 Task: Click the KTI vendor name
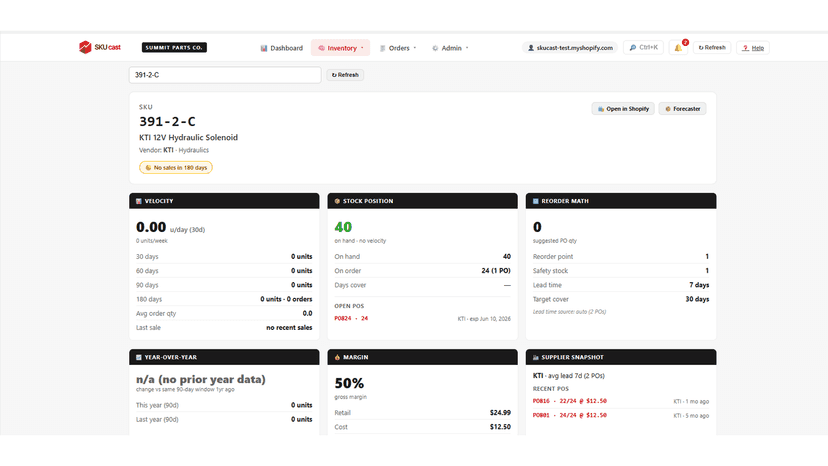(x=168, y=150)
